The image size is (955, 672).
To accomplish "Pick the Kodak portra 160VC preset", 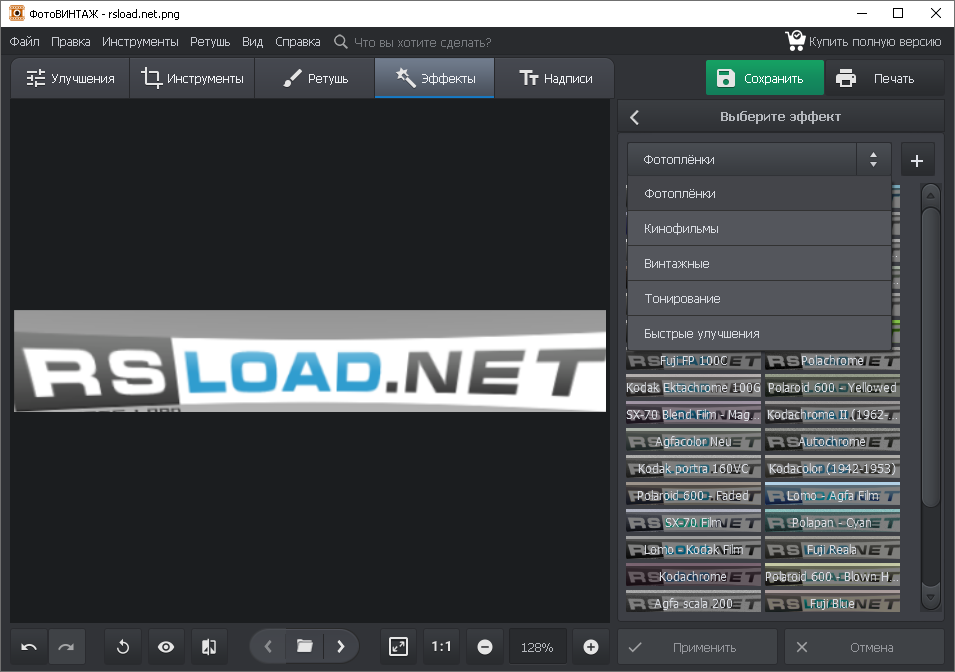I will point(694,469).
